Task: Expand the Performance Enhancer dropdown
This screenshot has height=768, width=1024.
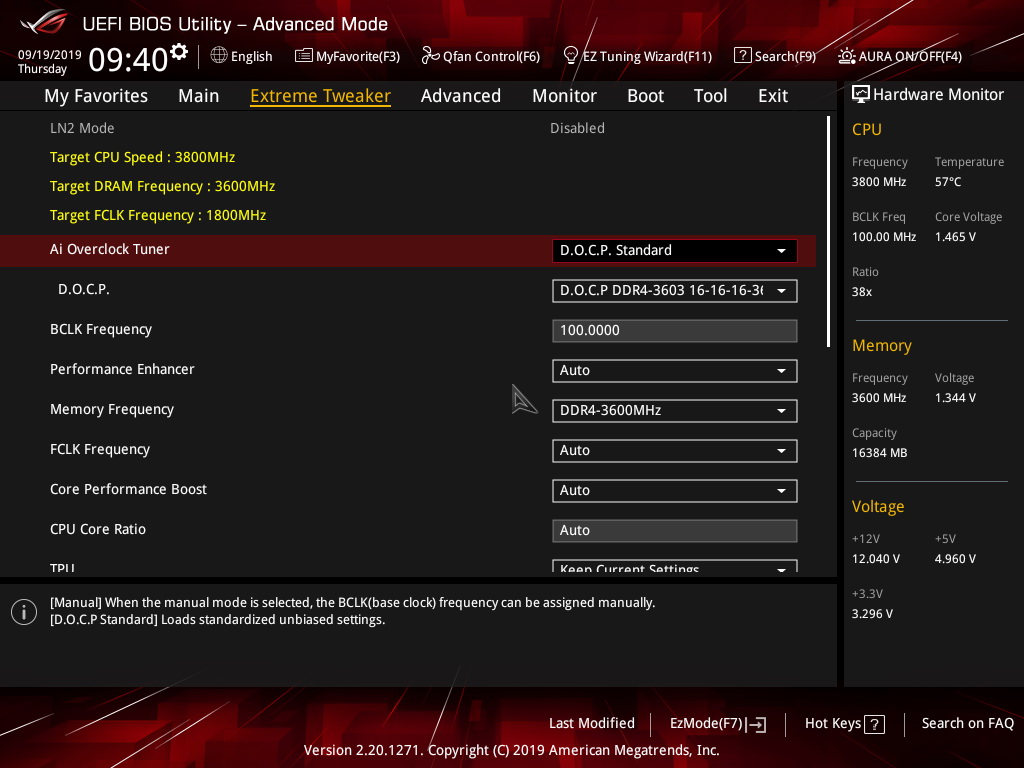Action: click(x=674, y=371)
